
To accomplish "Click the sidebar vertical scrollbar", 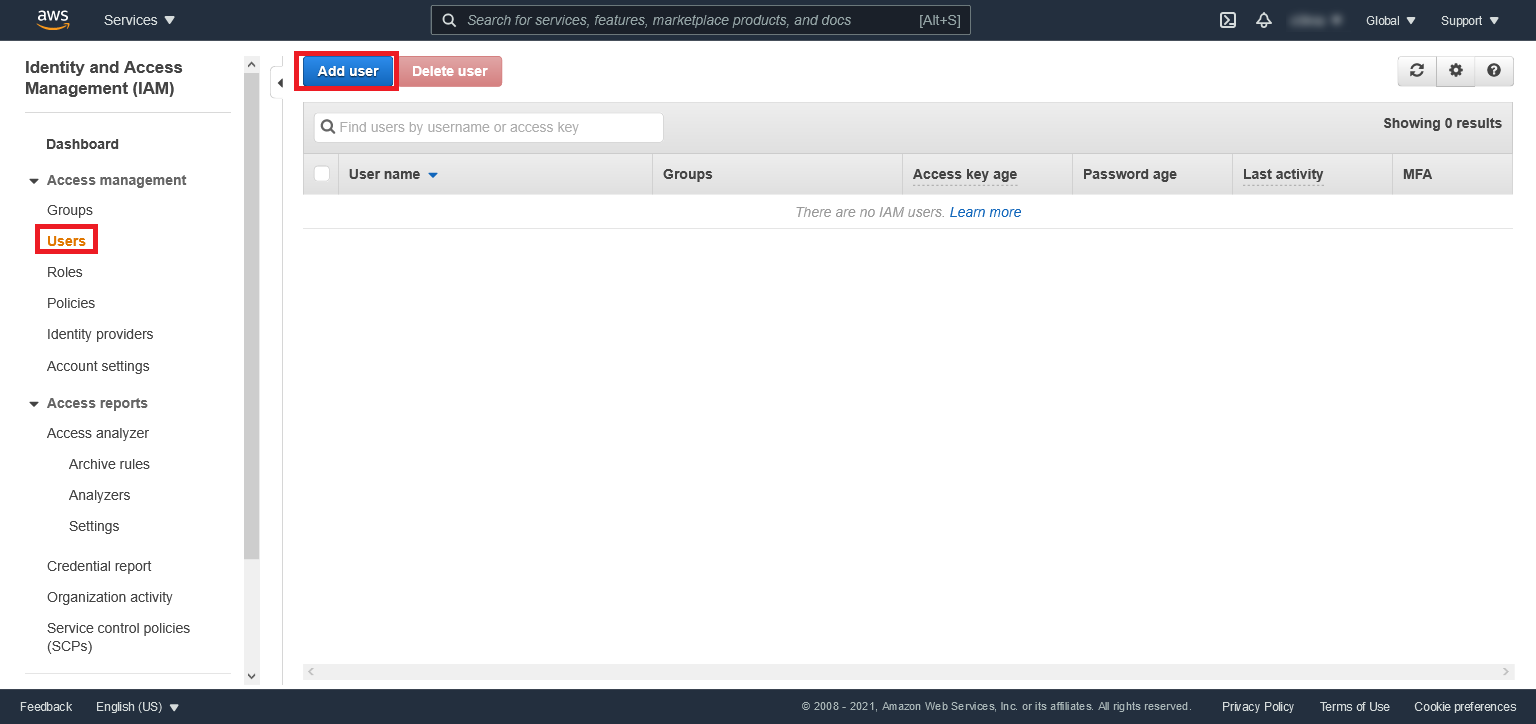I will coord(251,315).
